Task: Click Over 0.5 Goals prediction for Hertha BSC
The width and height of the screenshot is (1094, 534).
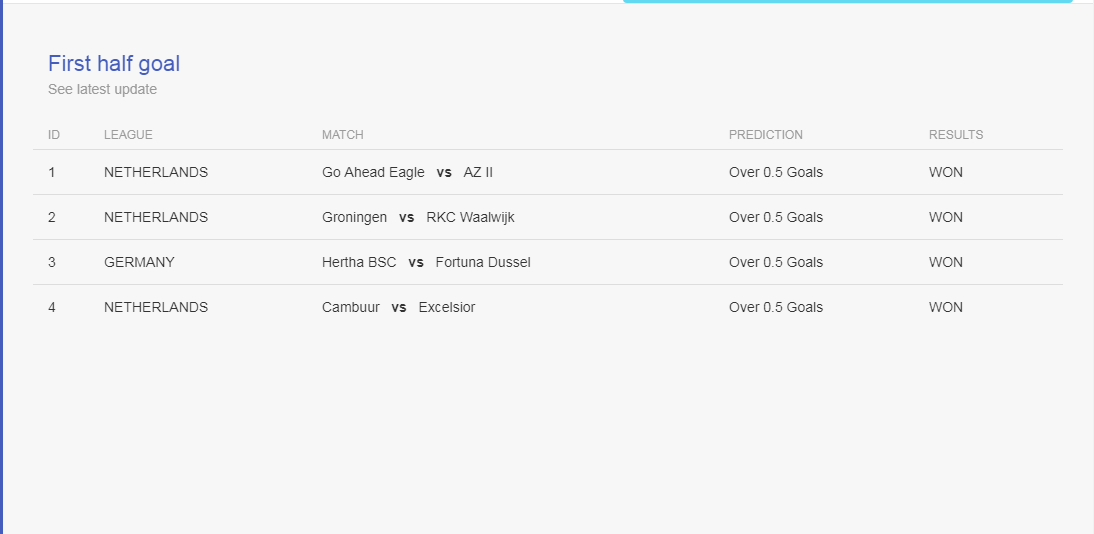Action: [x=776, y=262]
